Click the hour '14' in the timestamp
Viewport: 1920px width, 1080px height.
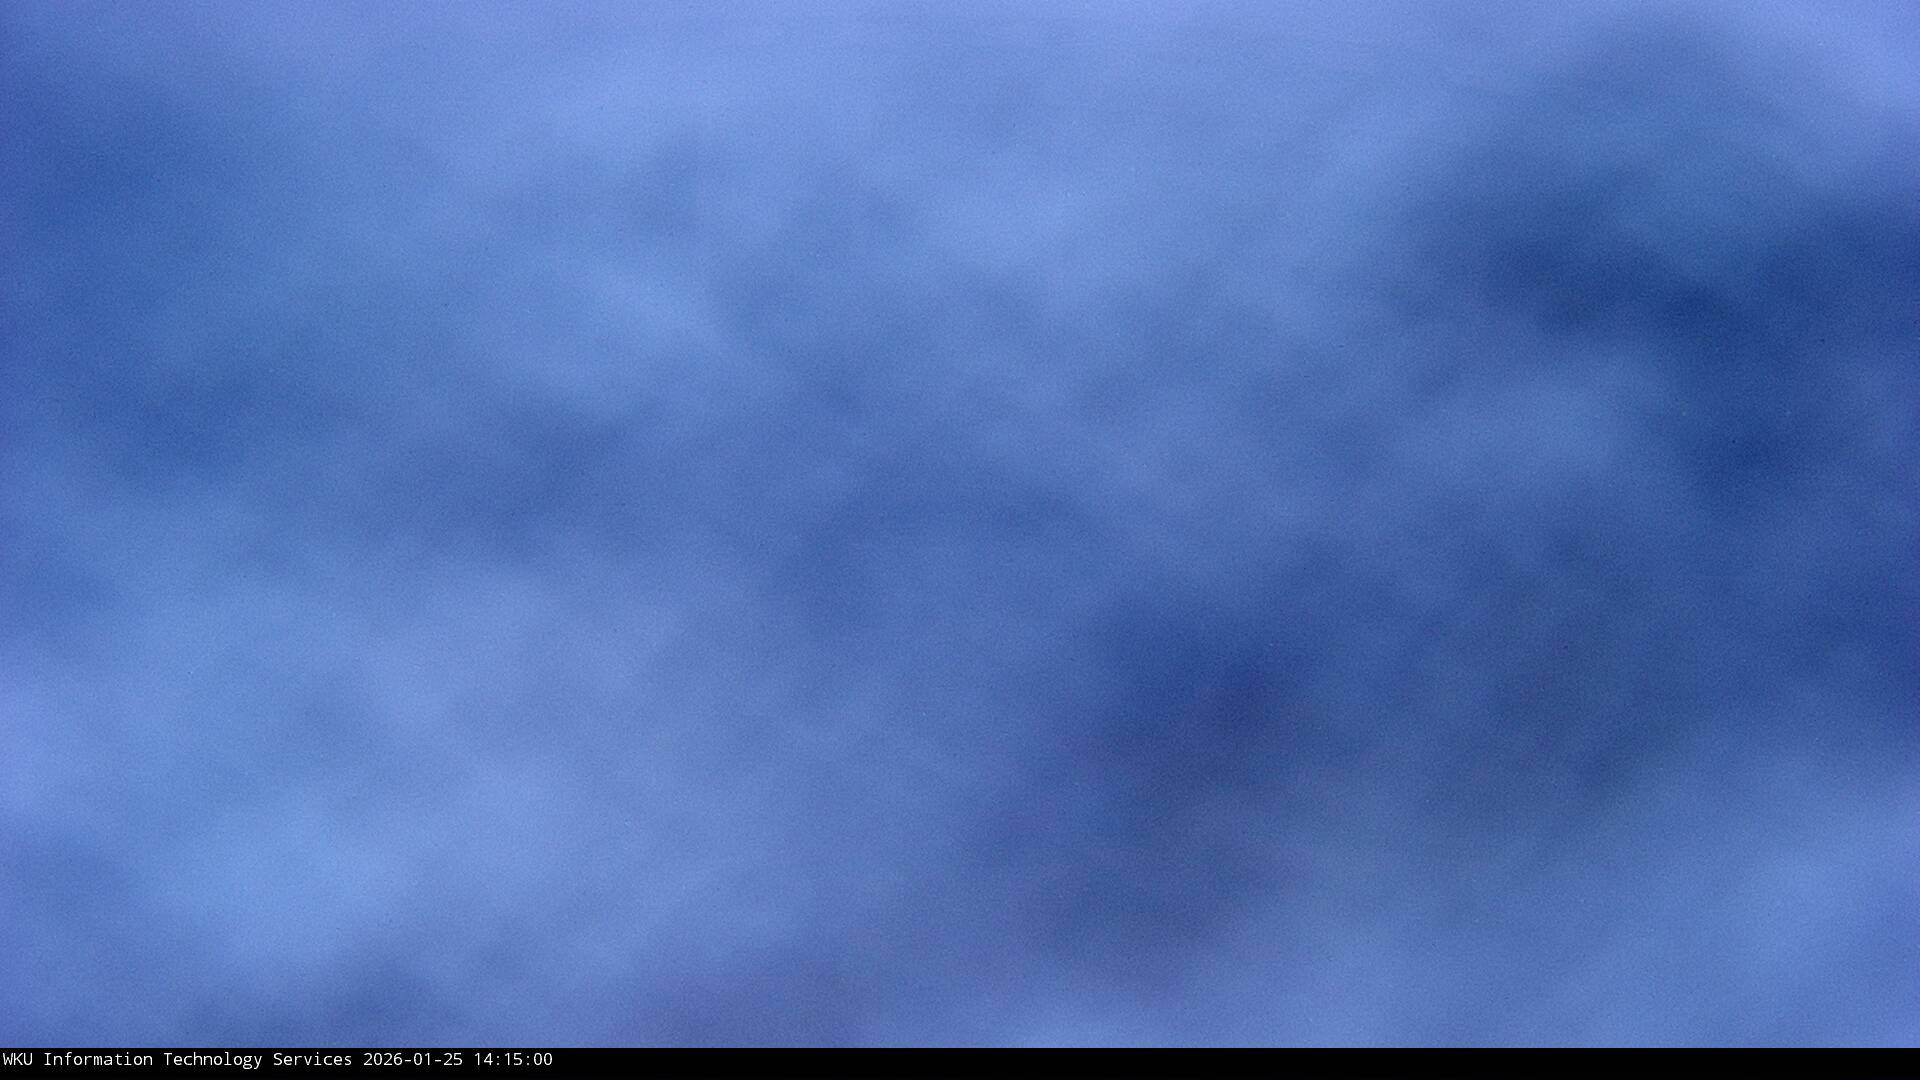(x=482, y=1060)
